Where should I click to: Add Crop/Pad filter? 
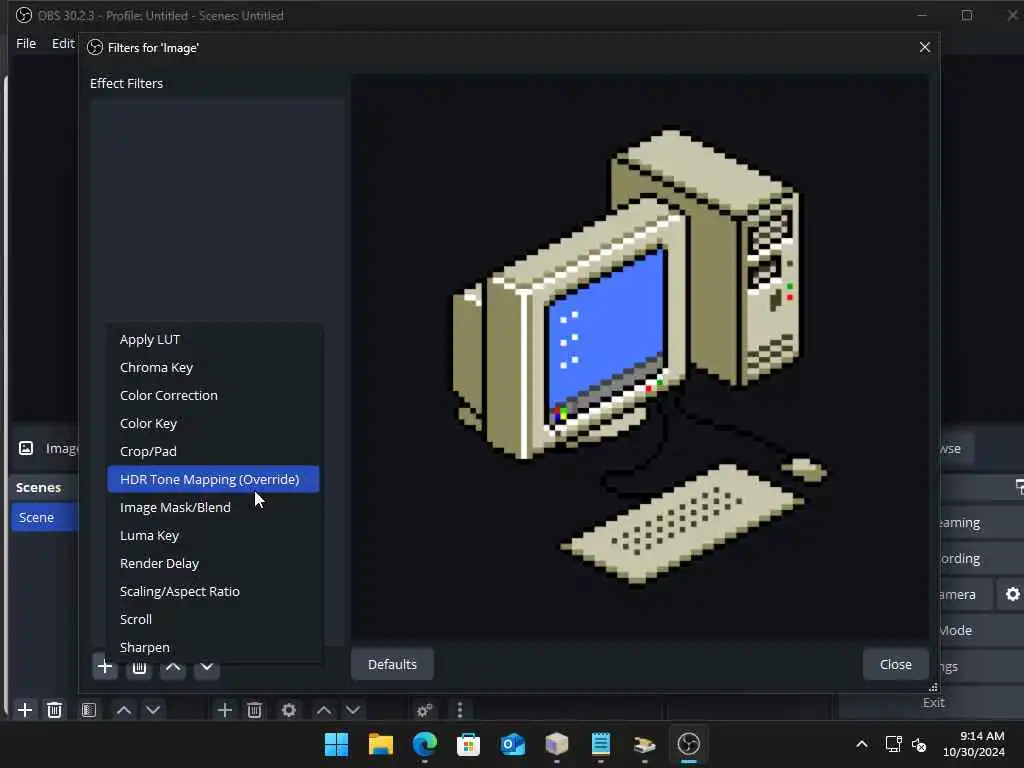click(x=213, y=451)
